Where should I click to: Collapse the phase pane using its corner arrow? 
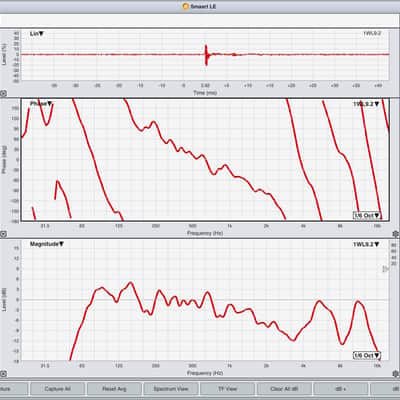pyautogui.click(x=3, y=234)
